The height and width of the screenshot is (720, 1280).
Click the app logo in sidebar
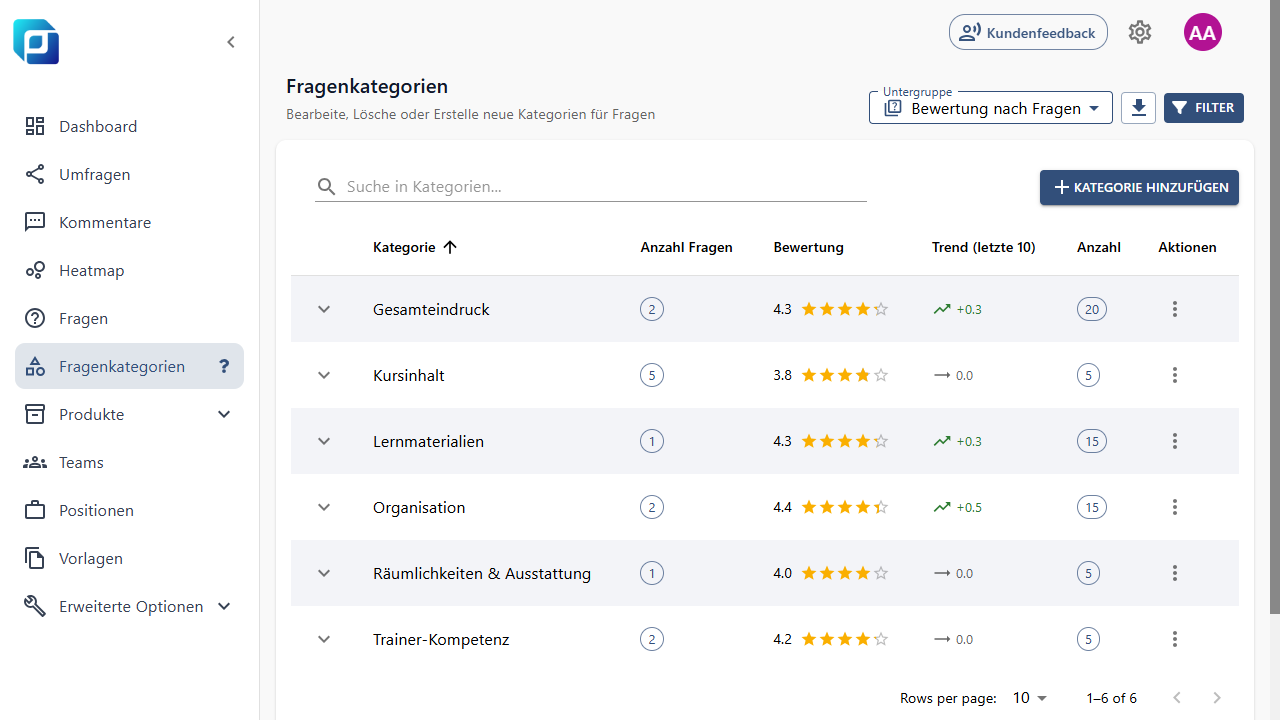point(36,42)
